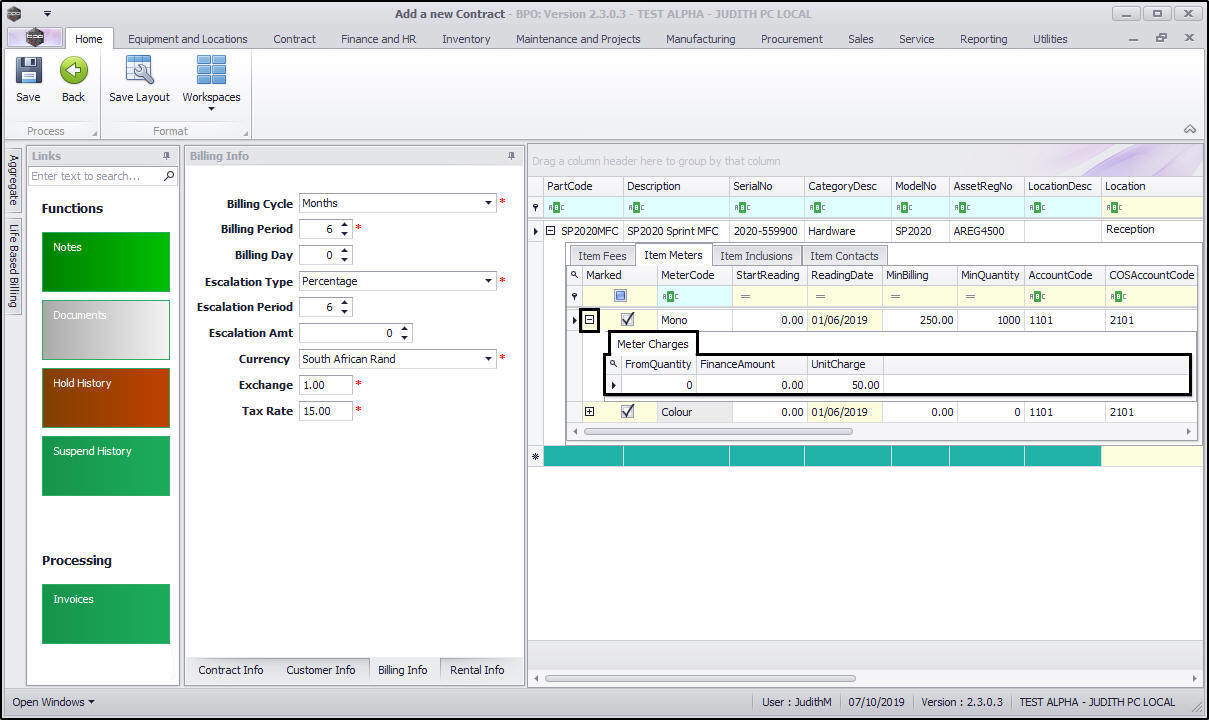The width and height of the screenshot is (1209, 720).
Task: Open the Finance and HR menu tab
Action: pyautogui.click(x=378, y=39)
